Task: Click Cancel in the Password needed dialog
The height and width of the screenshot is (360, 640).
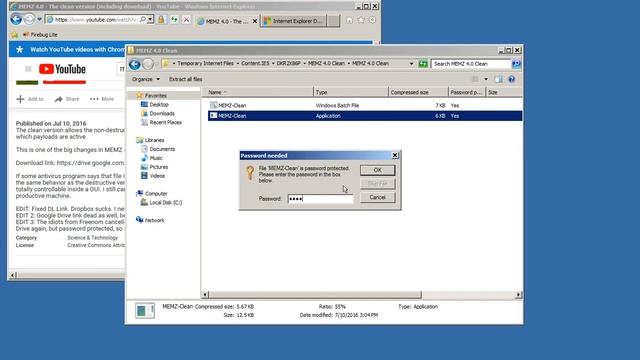Action: [378, 198]
